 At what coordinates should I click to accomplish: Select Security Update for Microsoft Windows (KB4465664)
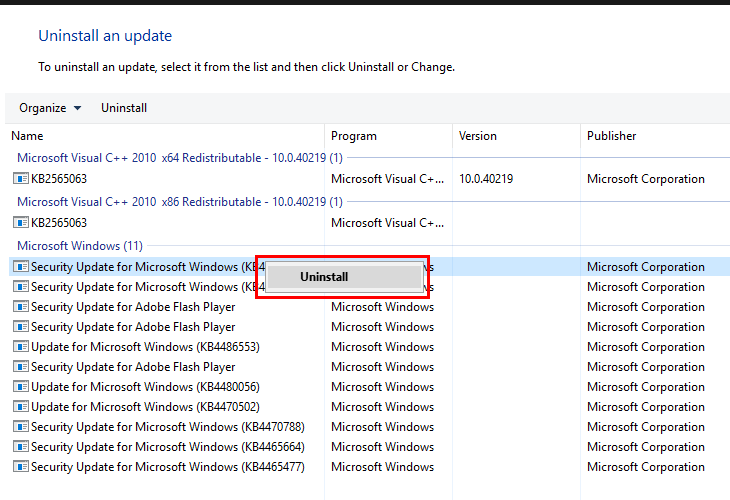pyautogui.click(x=168, y=447)
